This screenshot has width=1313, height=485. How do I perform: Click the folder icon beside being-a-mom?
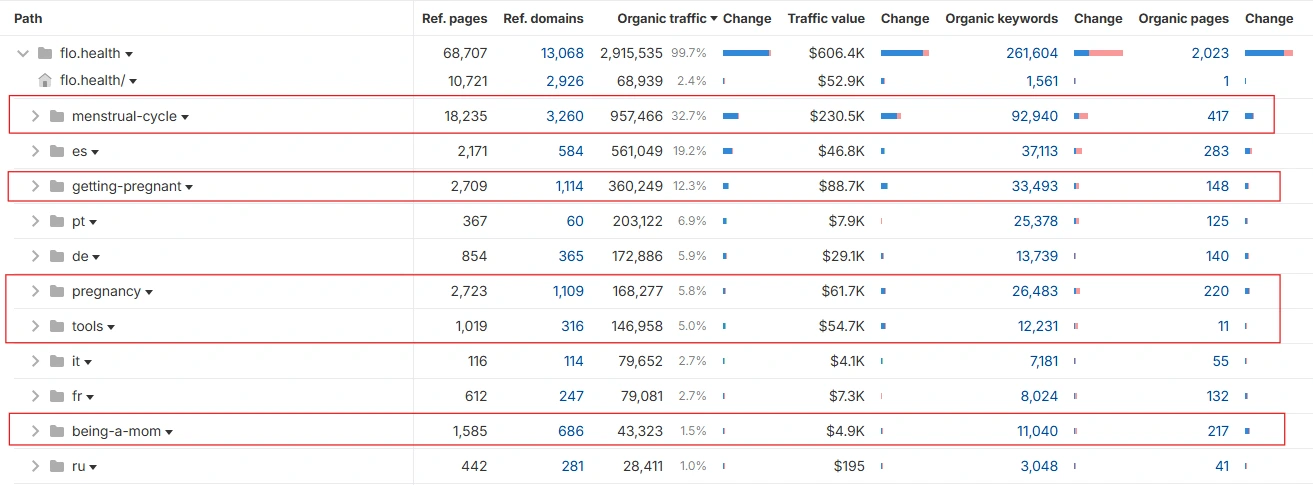point(56,431)
